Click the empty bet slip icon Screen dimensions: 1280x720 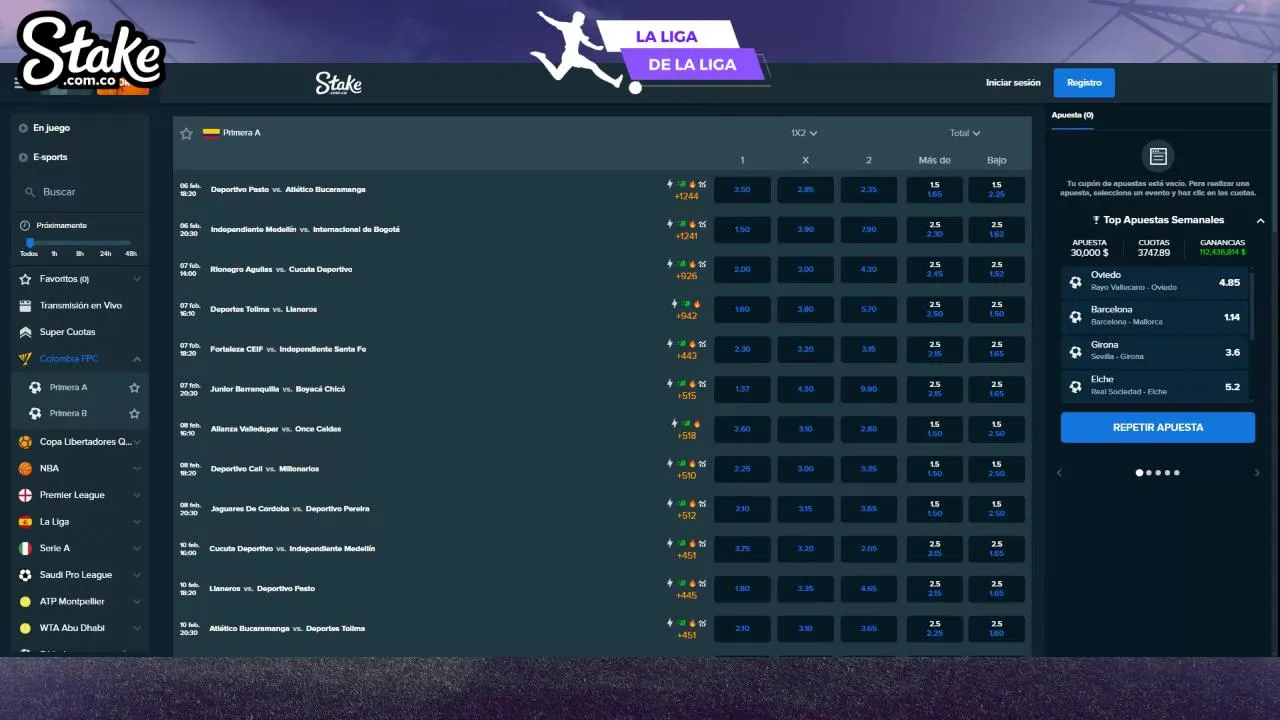1158,156
